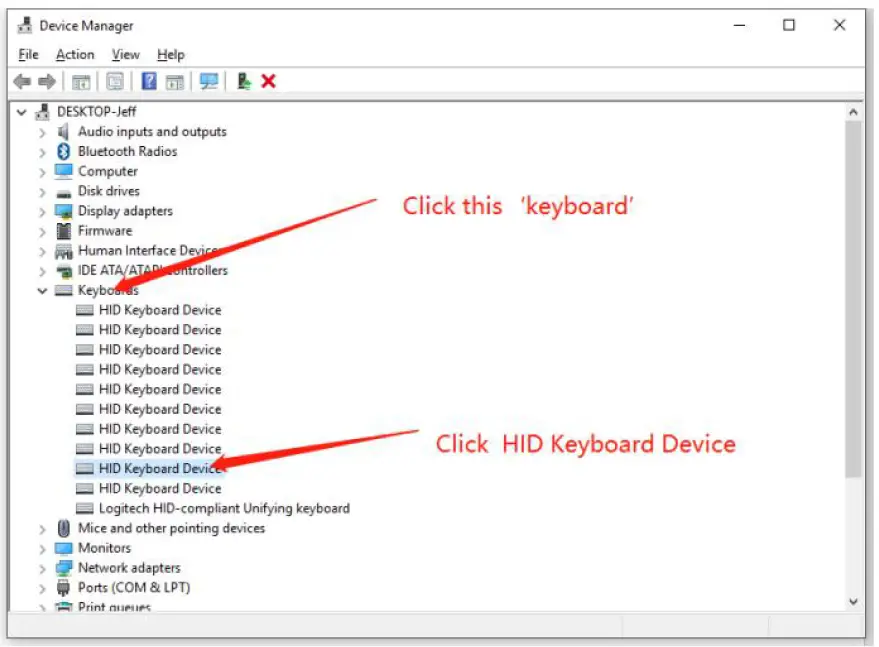The height and width of the screenshot is (647, 879).
Task: Open the Help menu
Action: 170,54
